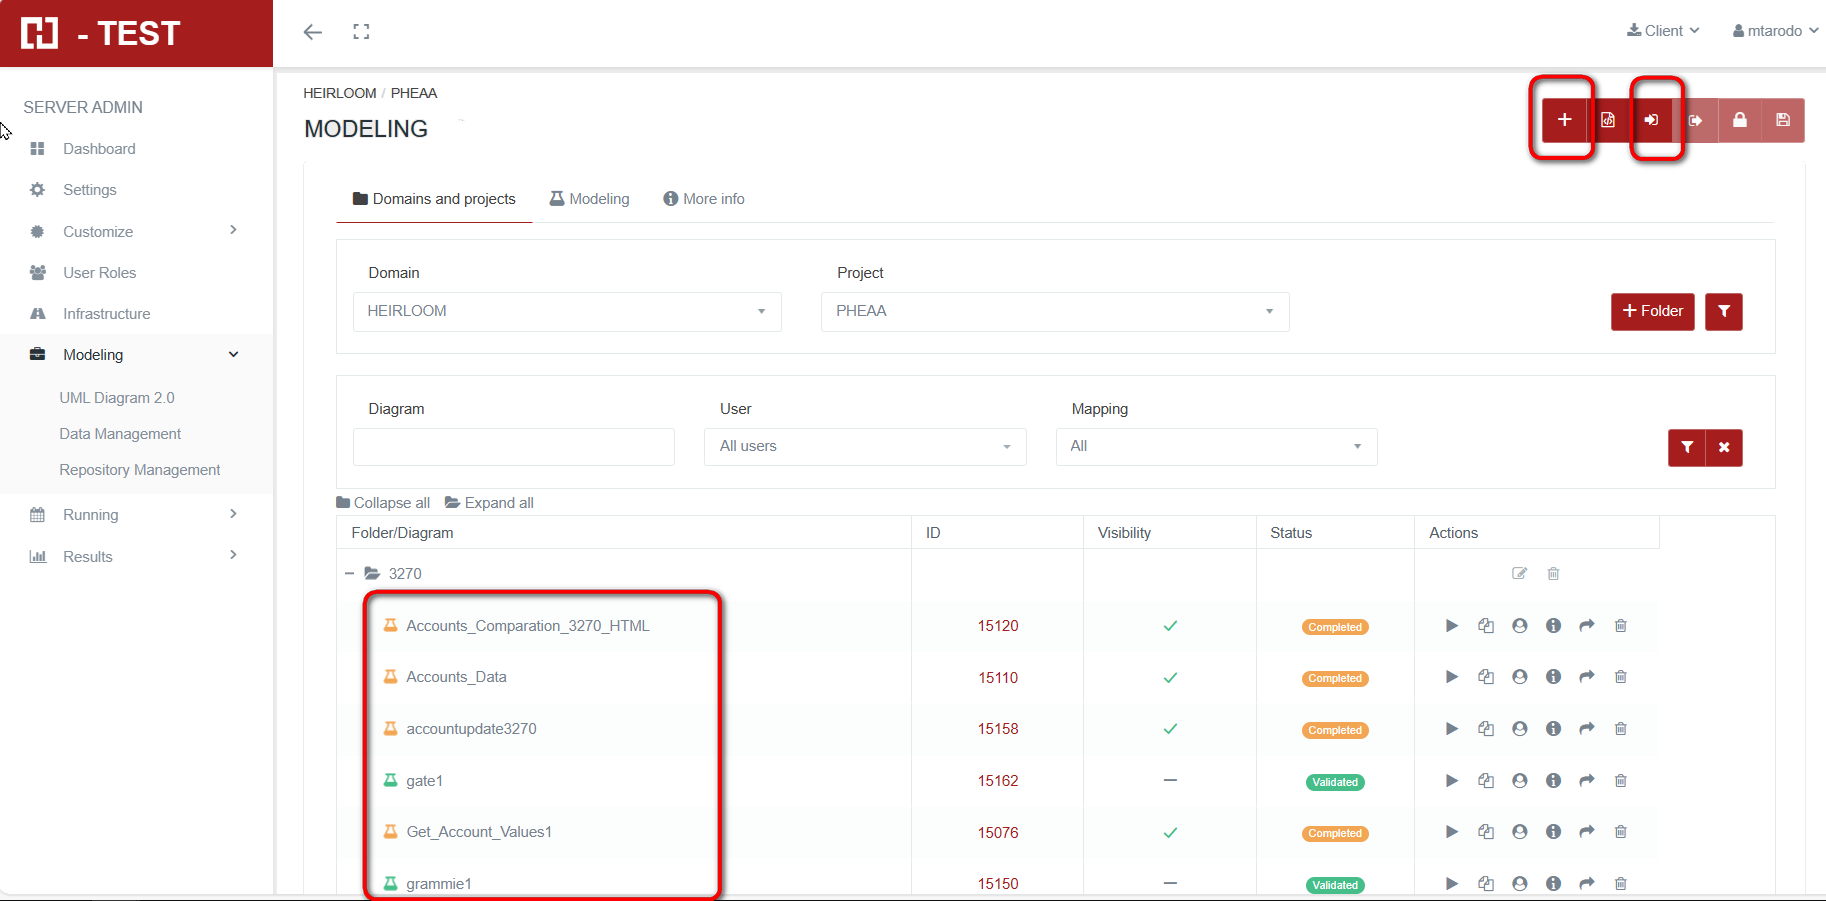Collapse the 3270 folder tree node
Image resolution: width=1826 pixels, height=901 pixels.
click(x=349, y=574)
